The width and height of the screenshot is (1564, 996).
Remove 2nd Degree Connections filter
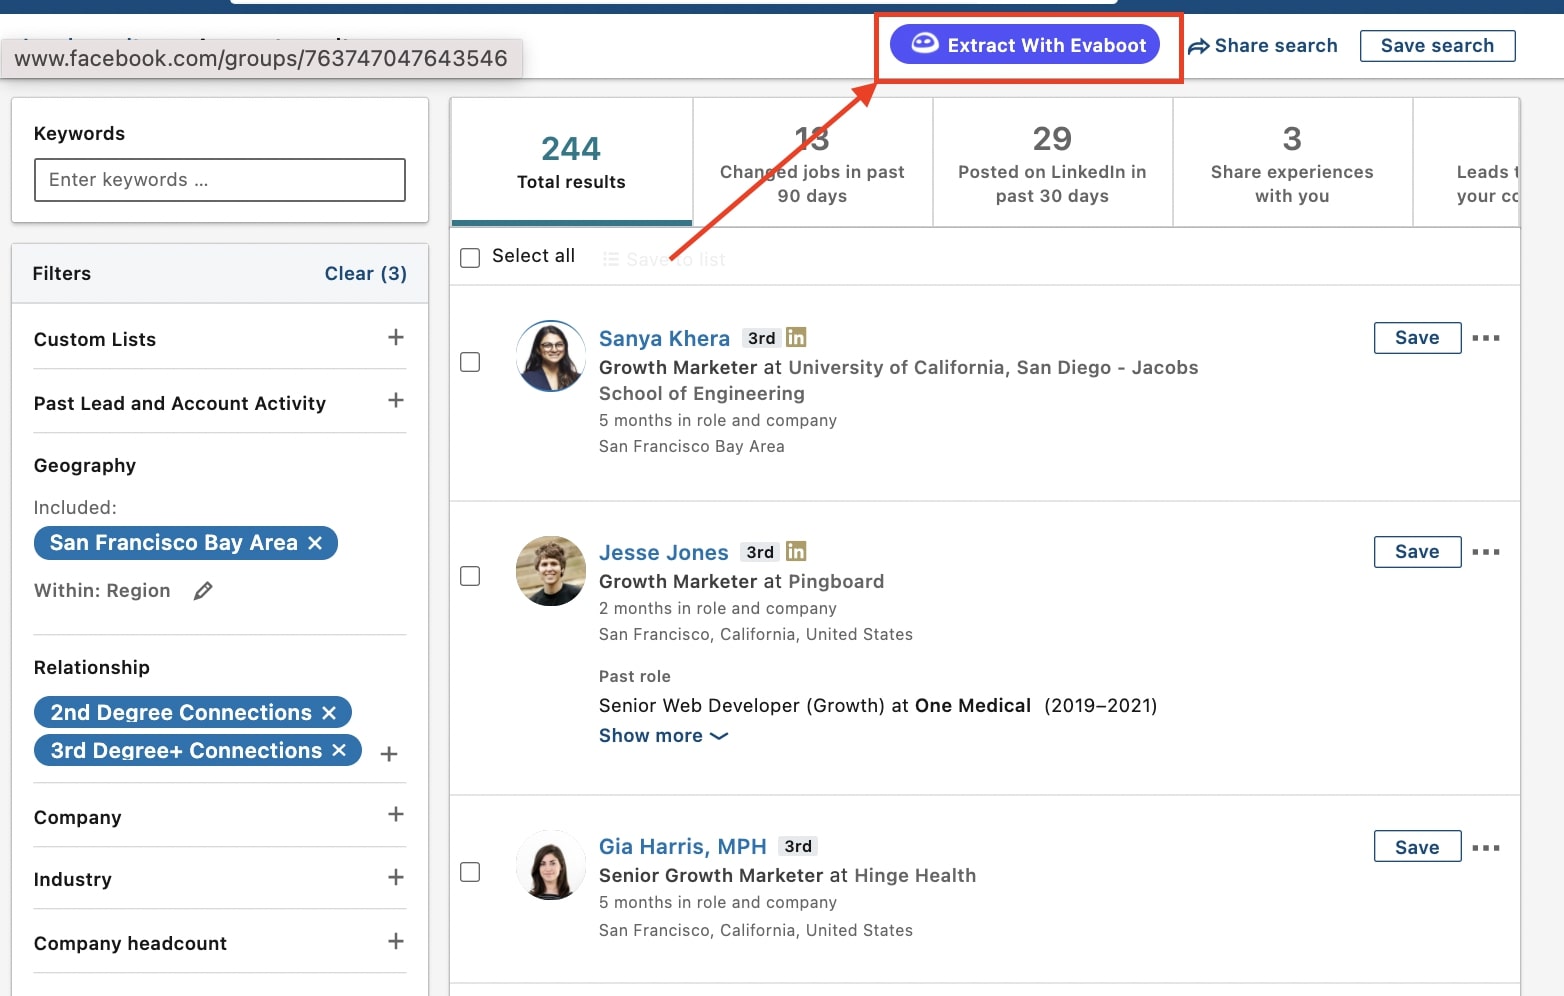click(329, 713)
